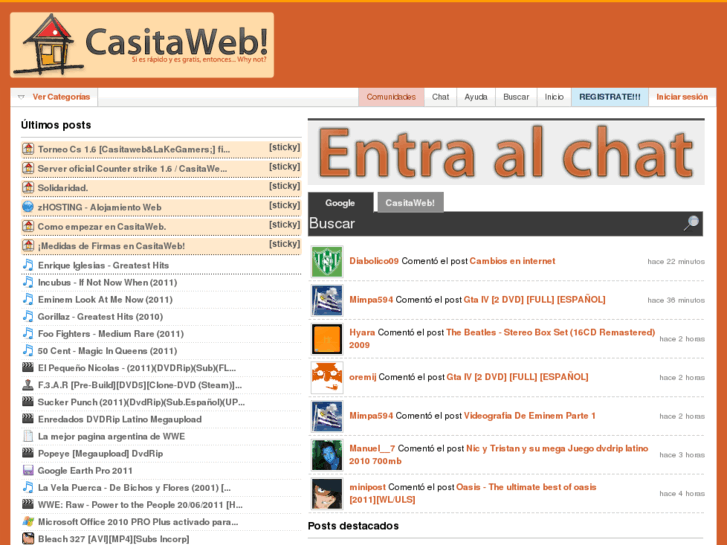
Task: Click music note icon beside Gorillaz Greatest Hits
Action: point(28,316)
